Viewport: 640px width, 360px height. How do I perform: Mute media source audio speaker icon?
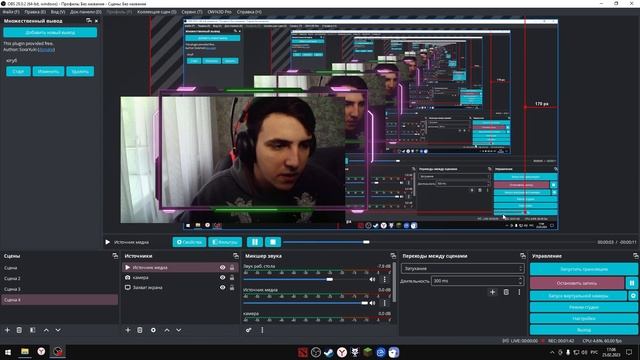click(x=372, y=303)
